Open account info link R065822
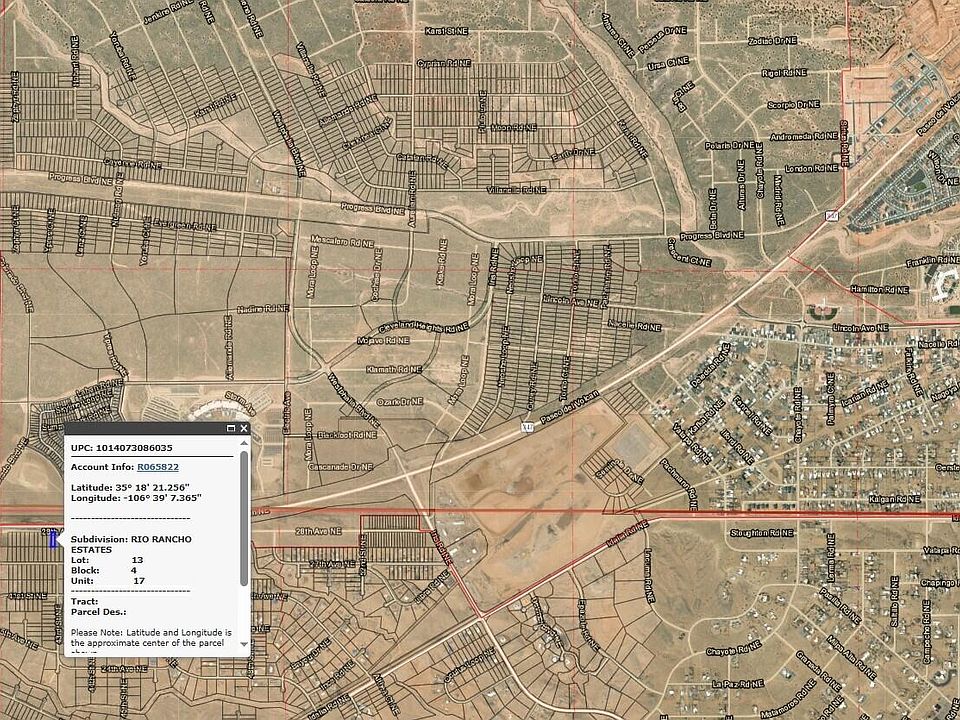This screenshot has width=960, height=720. coord(158,466)
